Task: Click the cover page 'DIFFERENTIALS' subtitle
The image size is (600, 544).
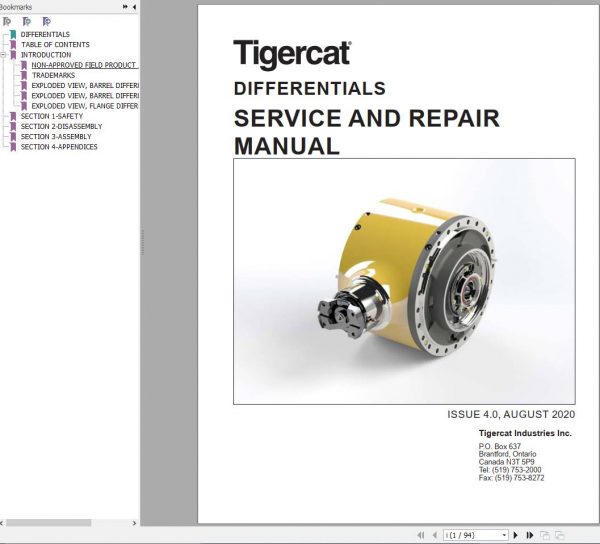Action: click(310, 89)
